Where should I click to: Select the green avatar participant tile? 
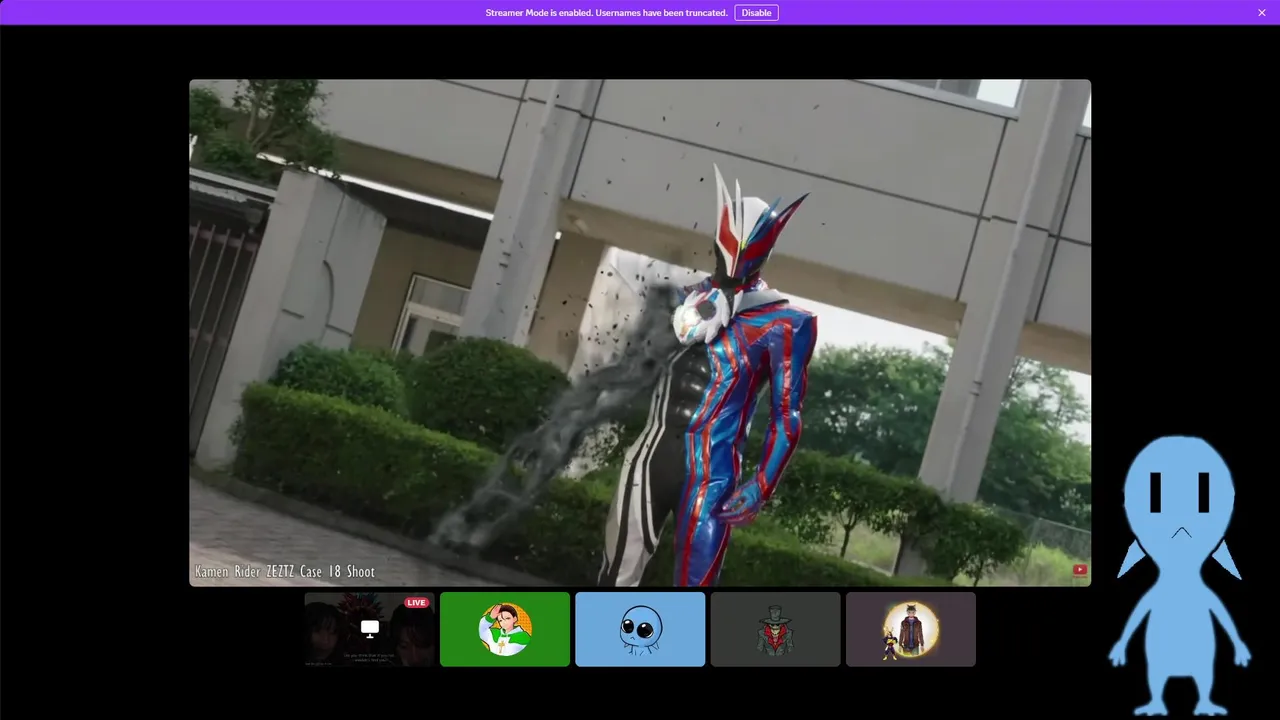tap(505, 629)
